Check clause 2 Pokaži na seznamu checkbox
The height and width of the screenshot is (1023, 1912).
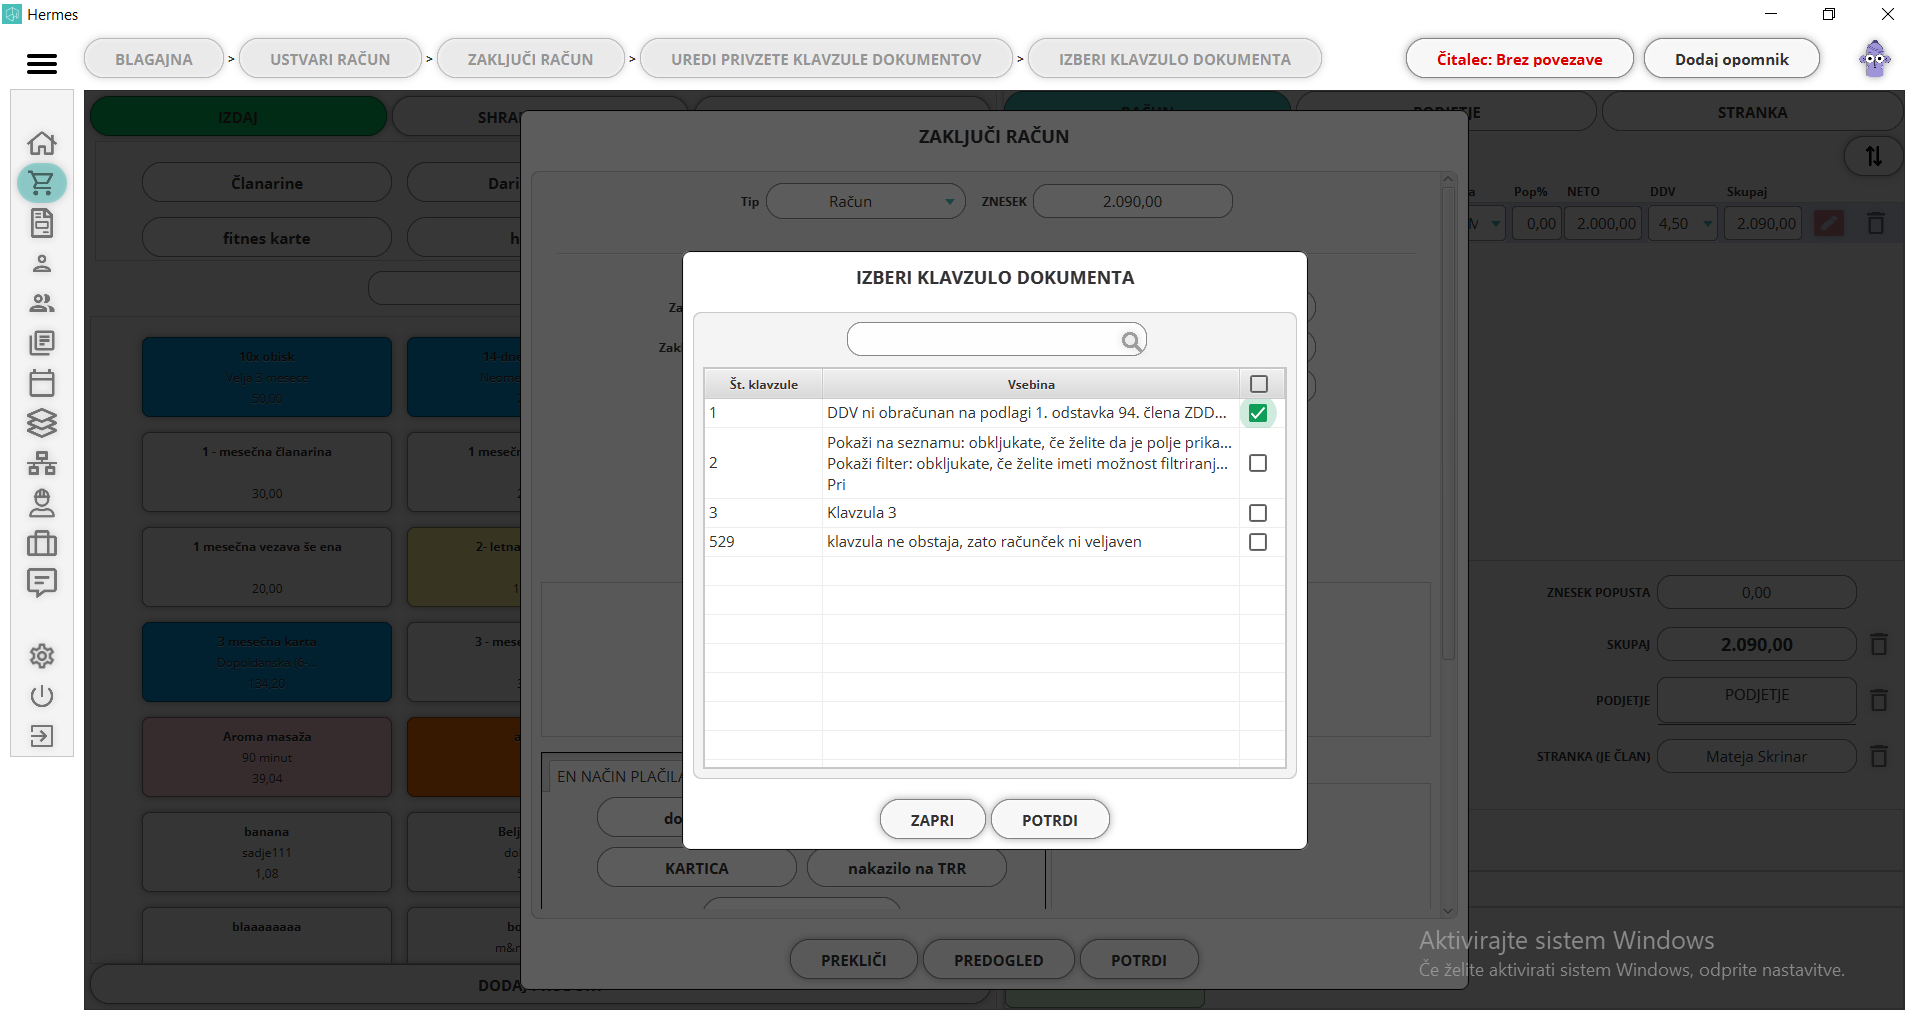[x=1258, y=463]
